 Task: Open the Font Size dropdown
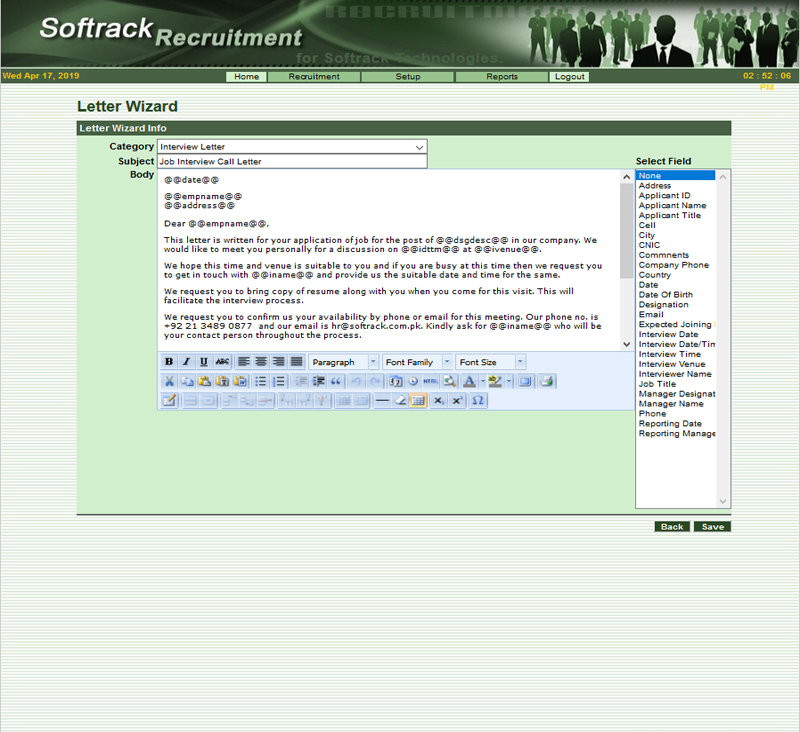(490, 362)
